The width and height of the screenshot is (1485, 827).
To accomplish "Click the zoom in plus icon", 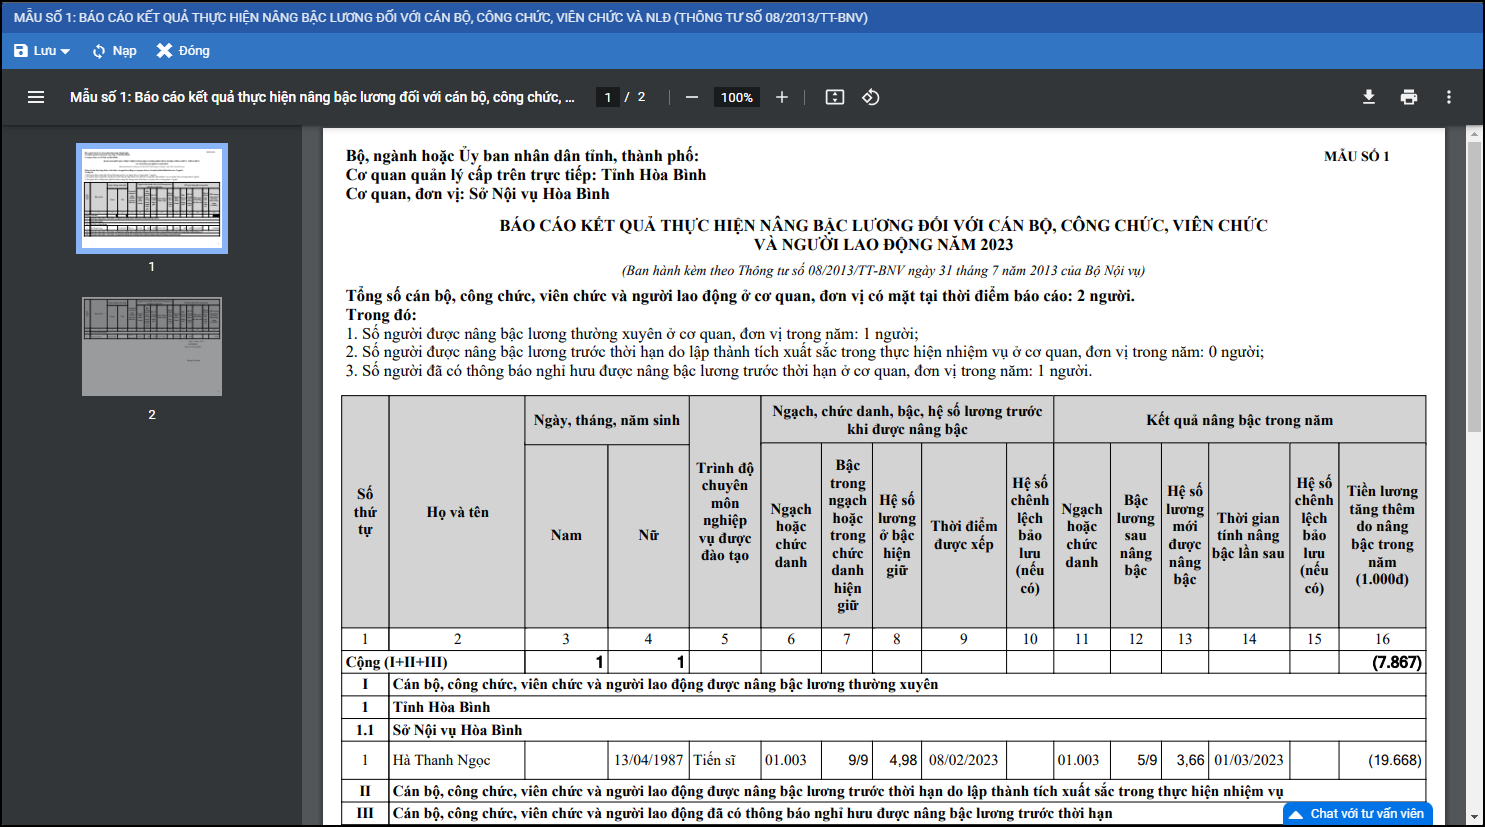I will (782, 97).
